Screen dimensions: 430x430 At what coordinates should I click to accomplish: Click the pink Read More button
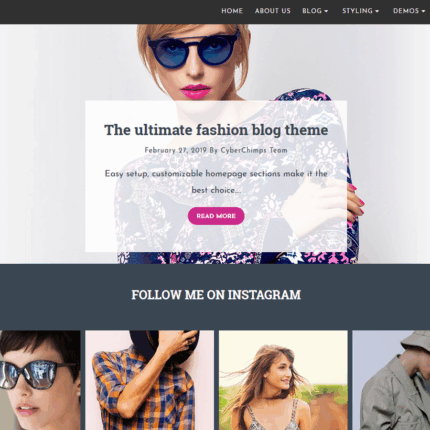(216, 216)
